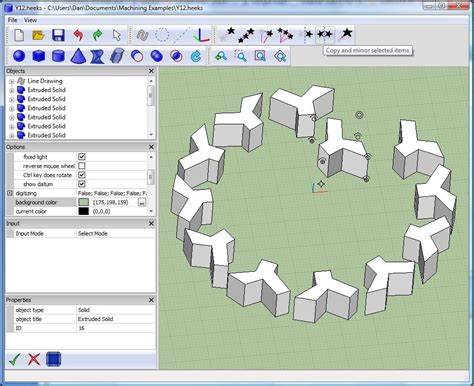Redo the action with the green arrow
474x386 pixels.
[97, 35]
